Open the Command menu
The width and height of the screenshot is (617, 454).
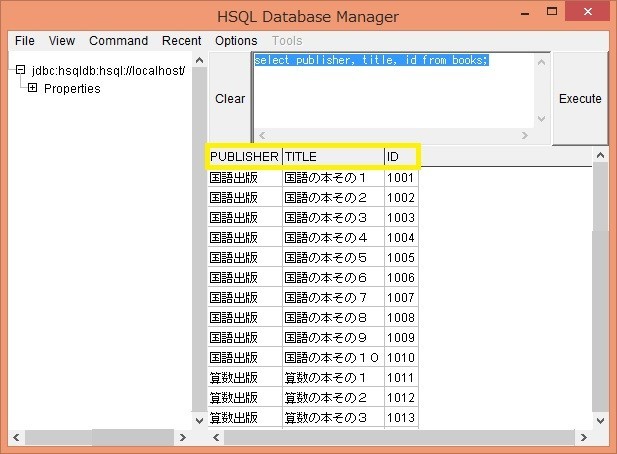118,41
